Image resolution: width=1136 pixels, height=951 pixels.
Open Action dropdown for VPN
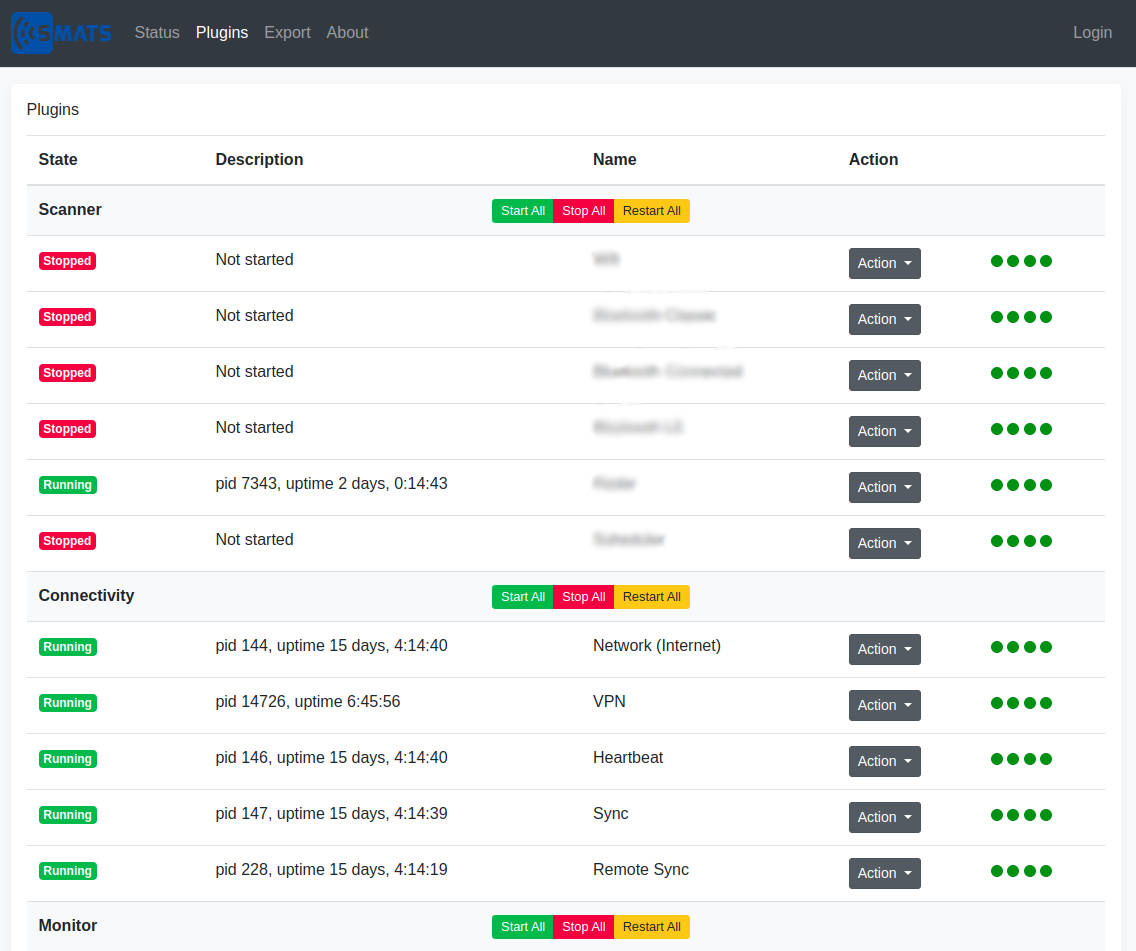(x=885, y=705)
